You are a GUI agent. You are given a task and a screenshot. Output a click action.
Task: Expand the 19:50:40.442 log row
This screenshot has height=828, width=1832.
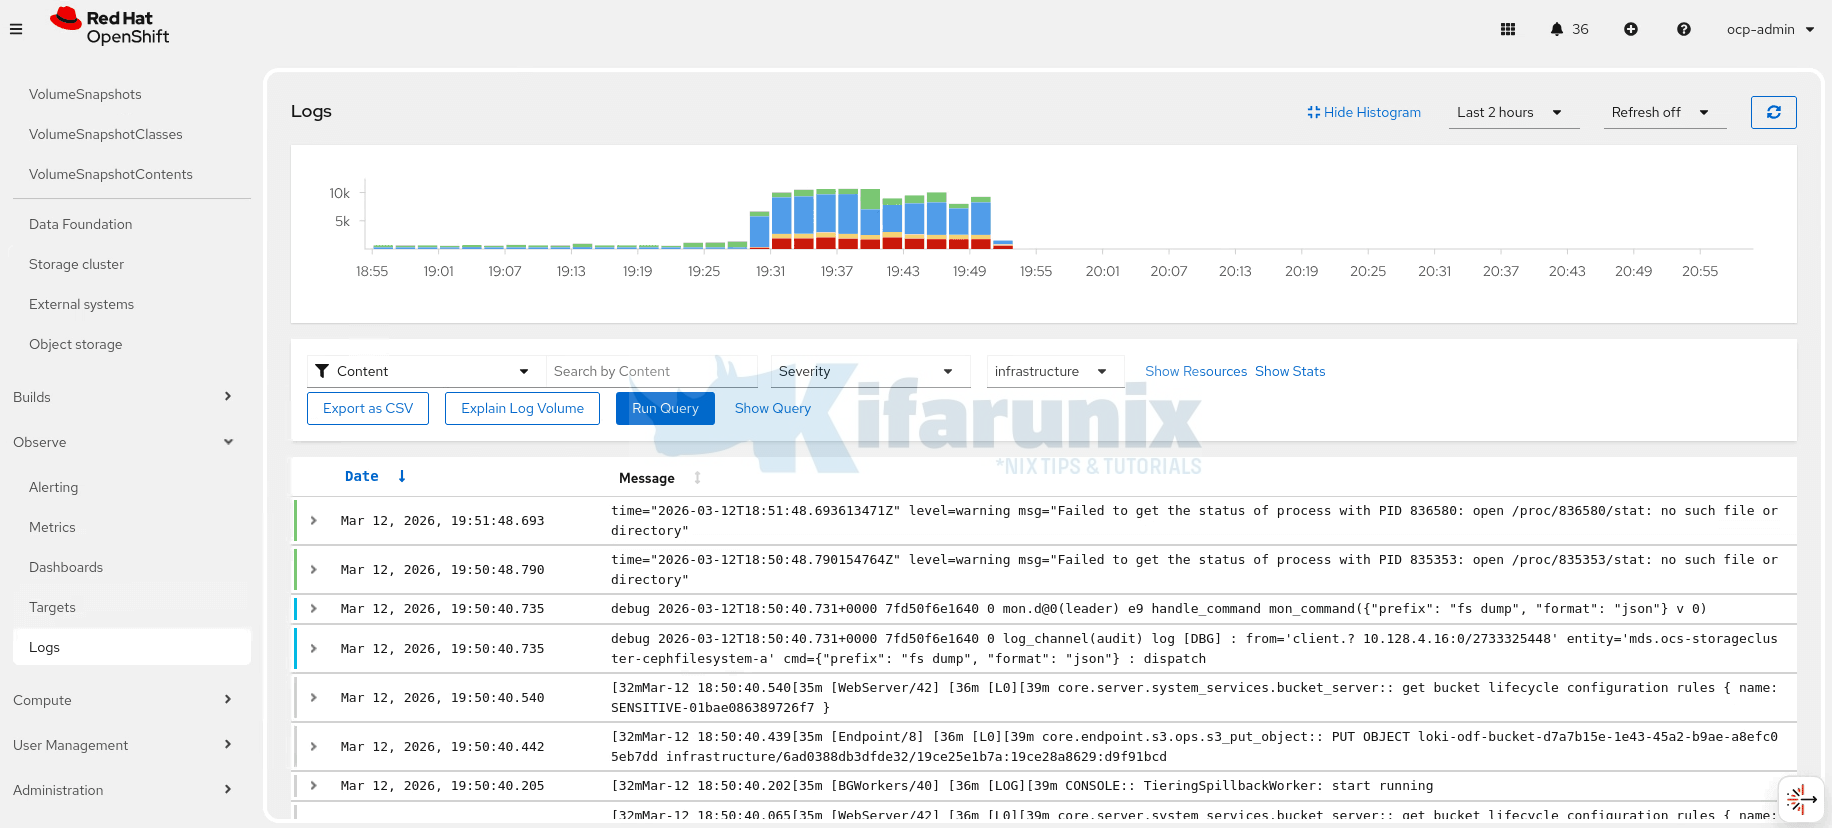pyautogui.click(x=314, y=746)
